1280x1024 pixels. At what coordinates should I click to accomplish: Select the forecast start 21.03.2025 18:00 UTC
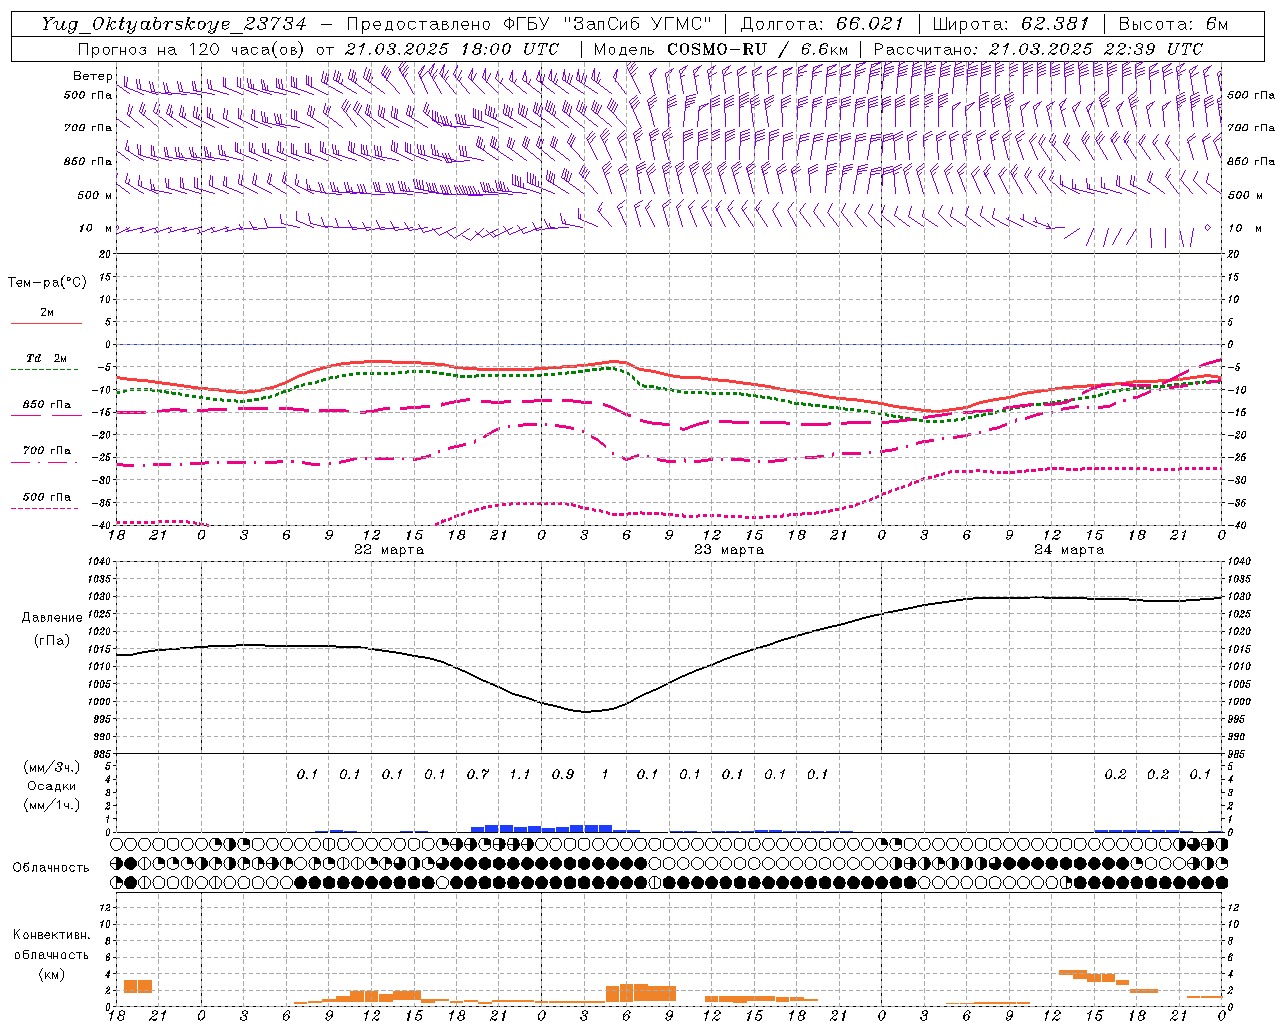(x=451, y=49)
